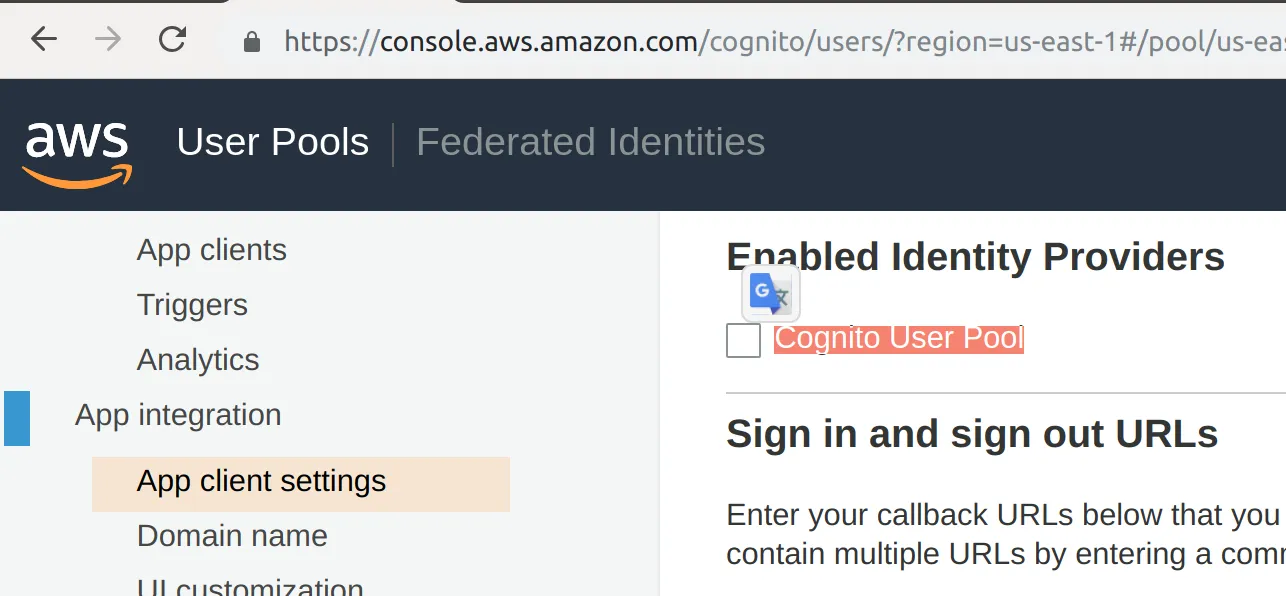Switch to User Pools

point(273,142)
